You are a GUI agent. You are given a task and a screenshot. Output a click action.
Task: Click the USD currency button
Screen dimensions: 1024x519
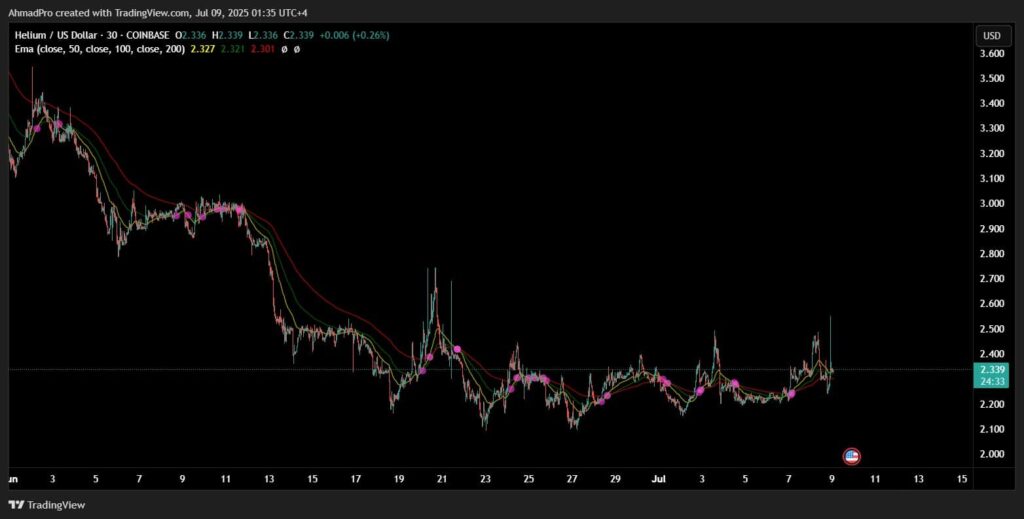pyautogui.click(x=992, y=36)
